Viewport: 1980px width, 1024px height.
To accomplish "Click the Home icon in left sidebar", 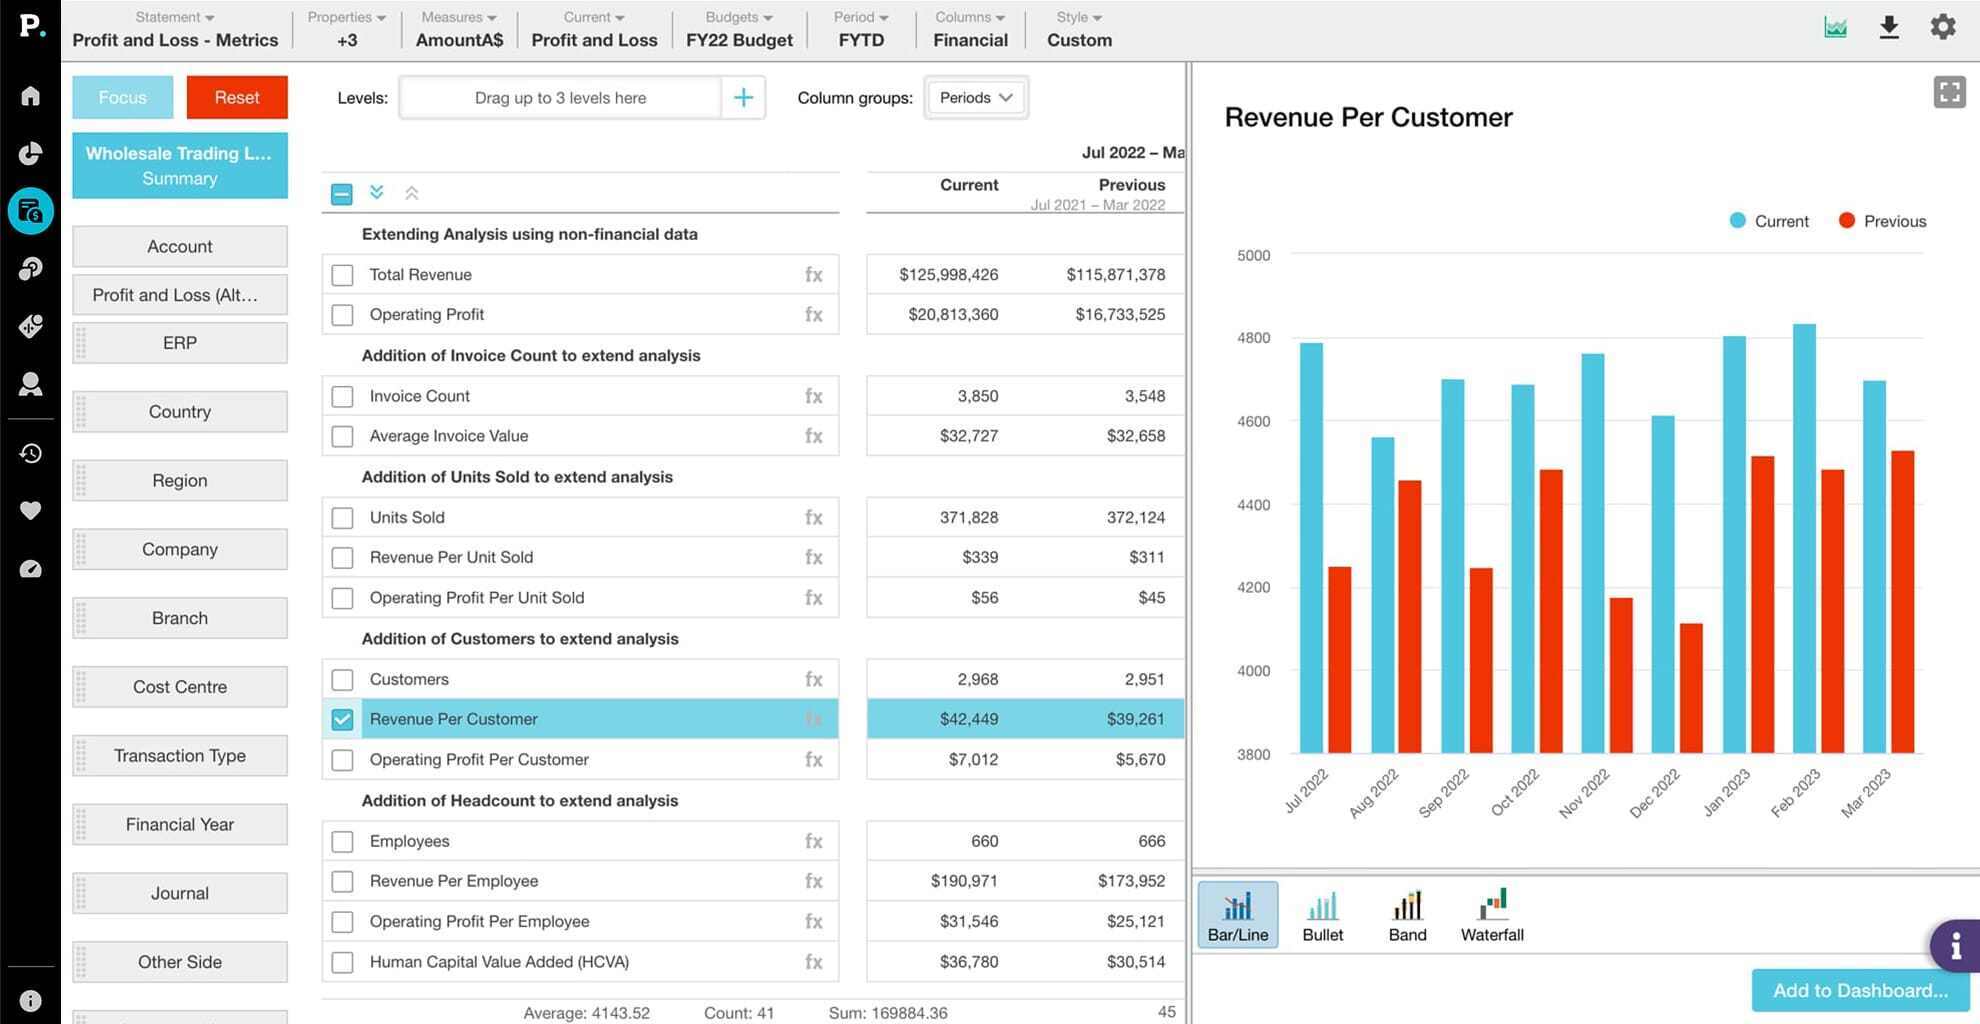I will (30, 96).
